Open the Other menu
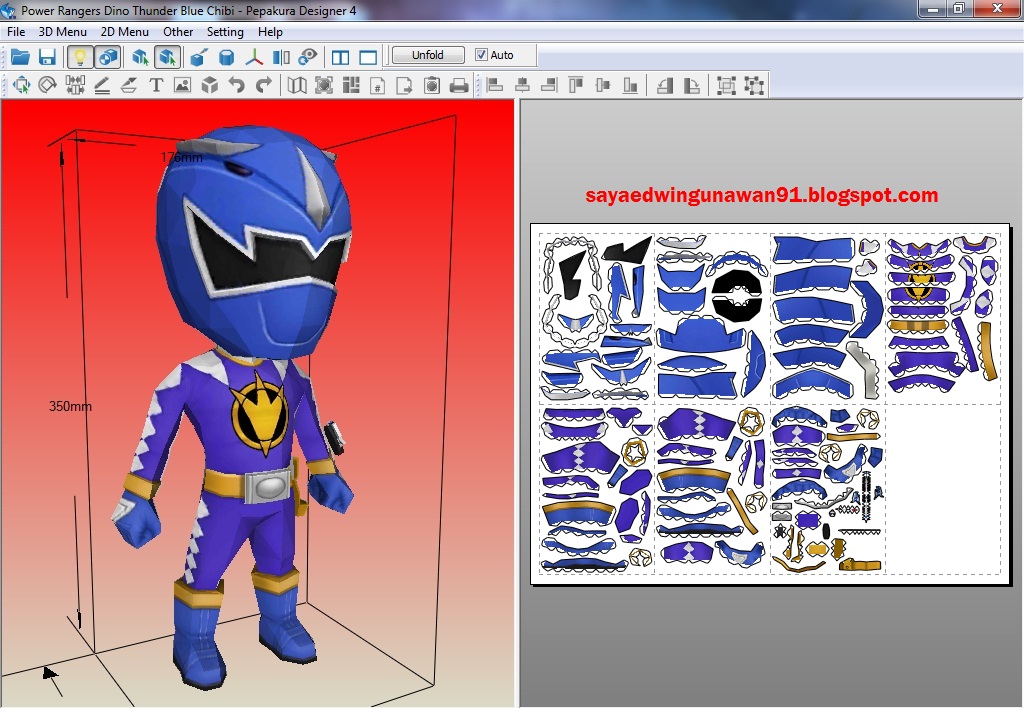The height and width of the screenshot is (708, 1024). point(178,31)
